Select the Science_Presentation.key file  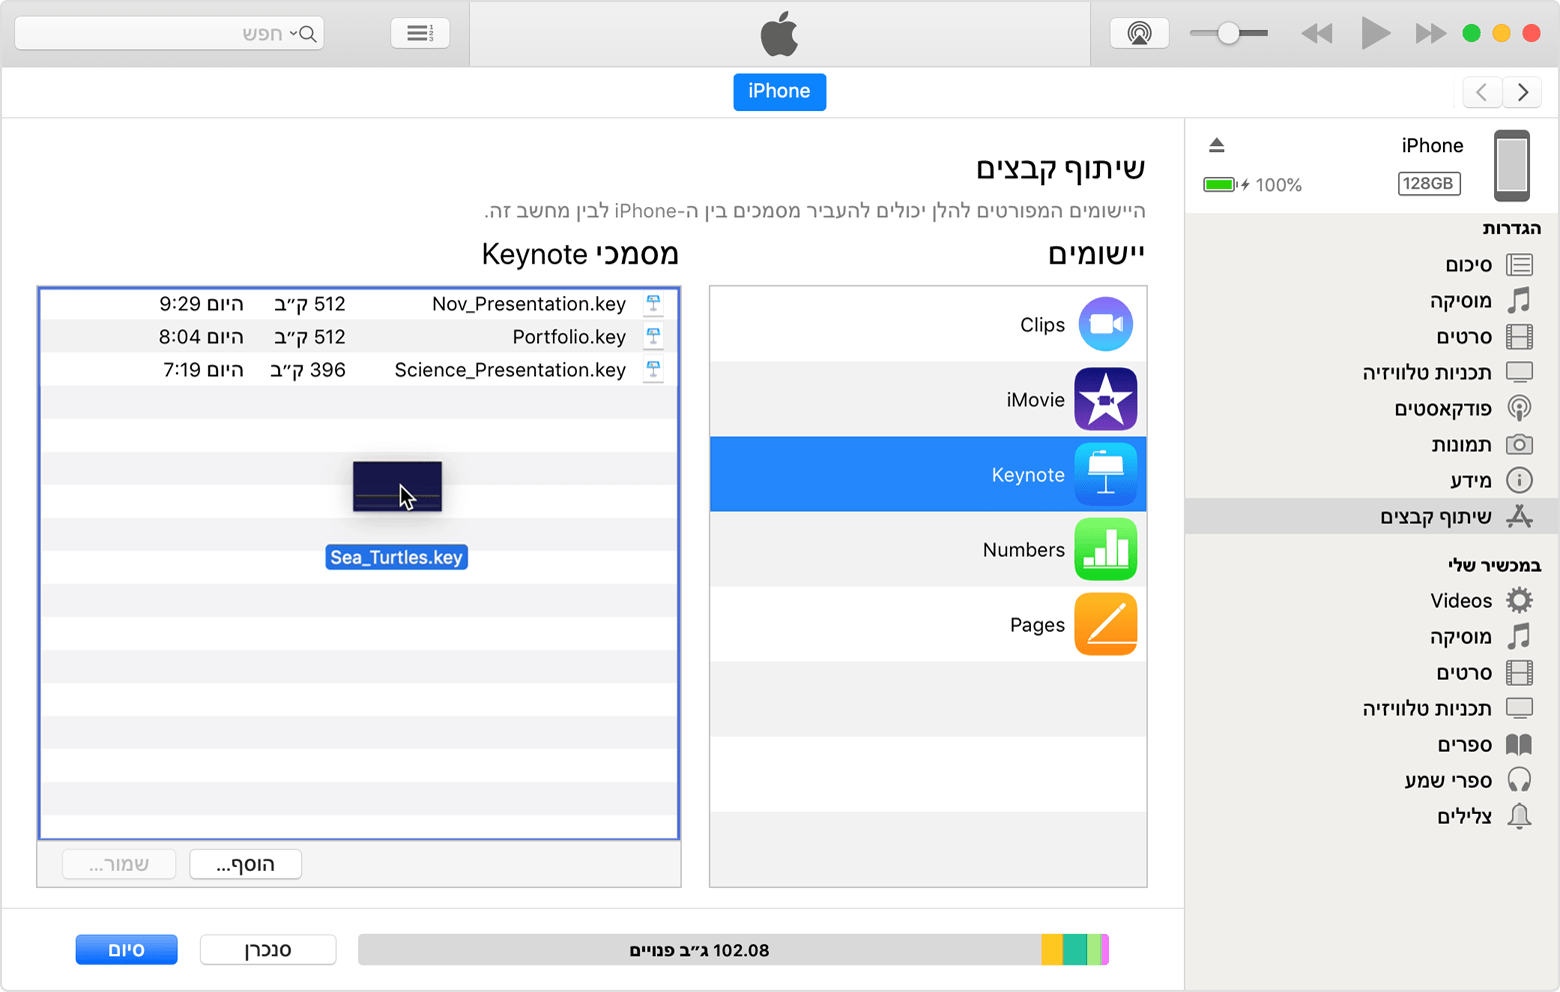pos(359,370)
